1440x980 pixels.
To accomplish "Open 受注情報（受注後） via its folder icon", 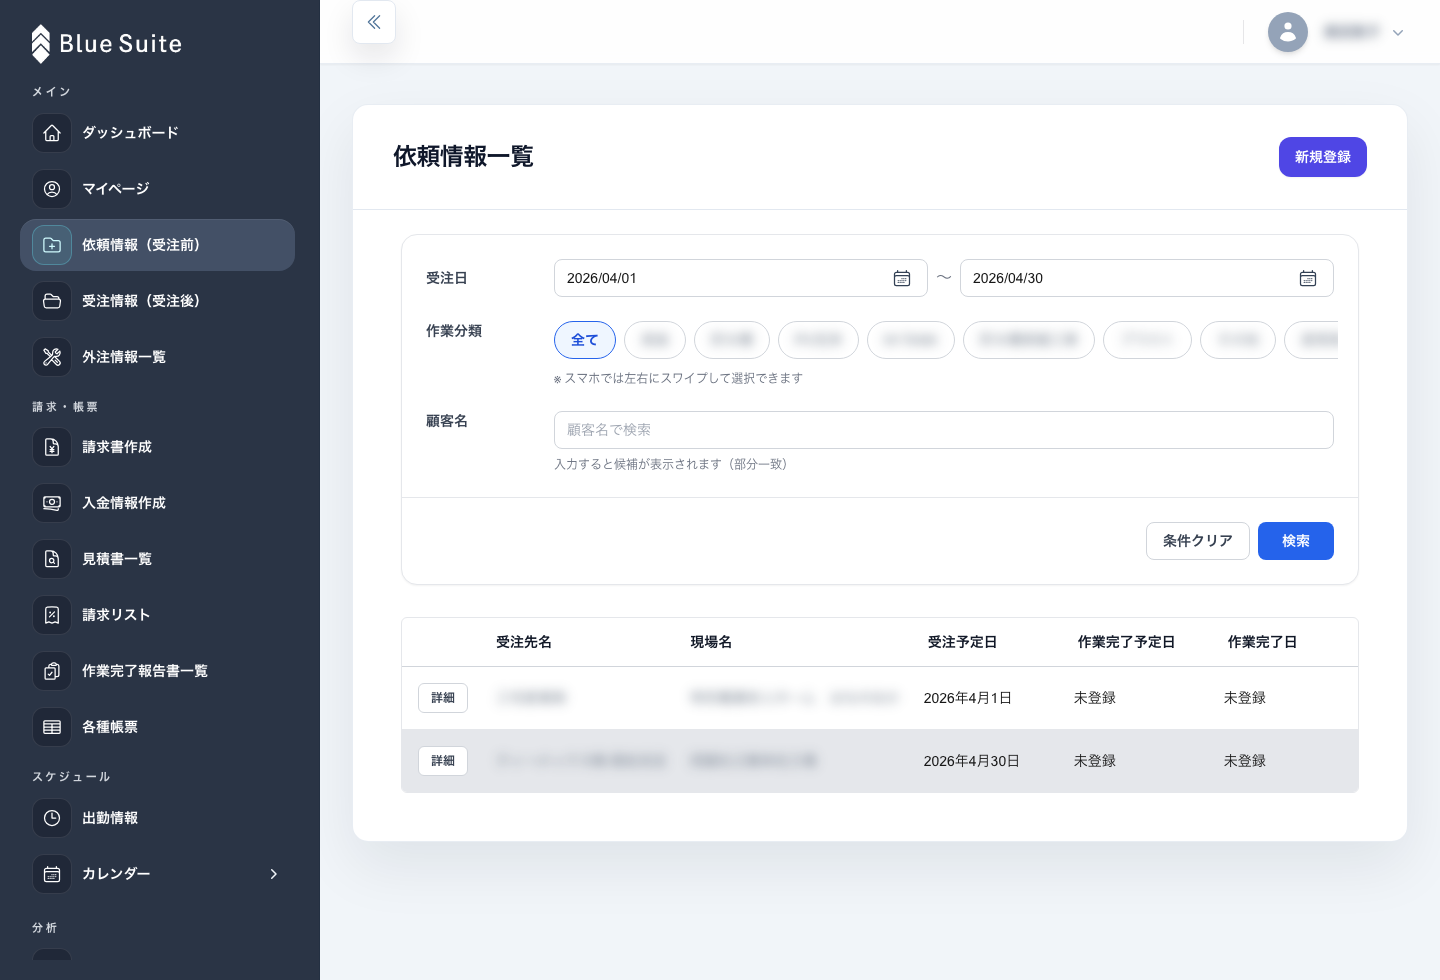I will pos(52,301).
